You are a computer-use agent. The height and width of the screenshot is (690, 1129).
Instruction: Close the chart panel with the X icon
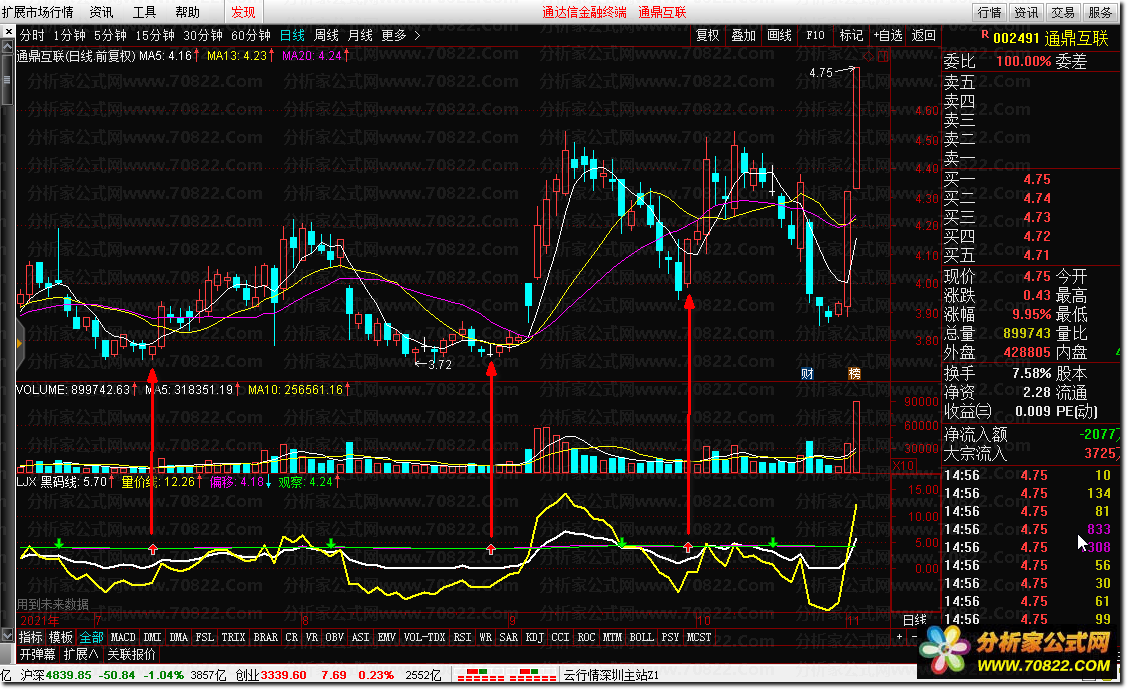pyautogui.click(x=8, y=32)
